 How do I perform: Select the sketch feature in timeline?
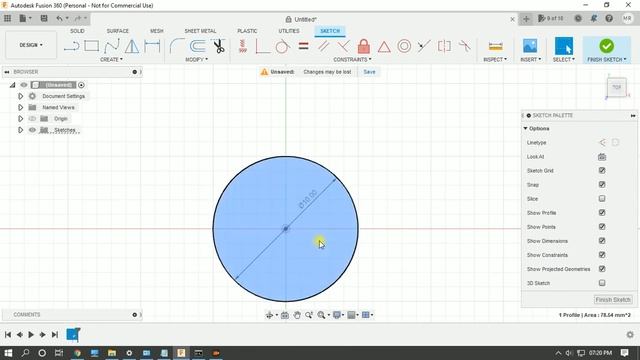(x=73, y=334)
